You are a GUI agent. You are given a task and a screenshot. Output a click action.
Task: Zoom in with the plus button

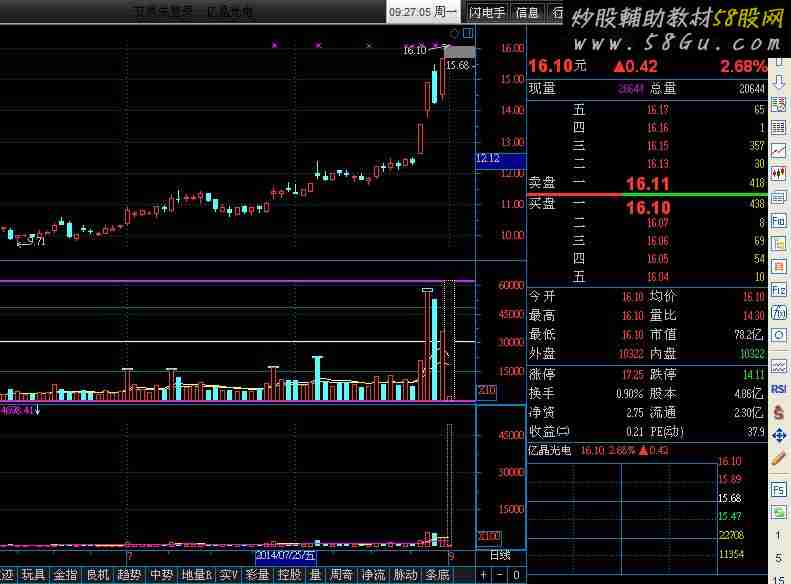[484, 575]
